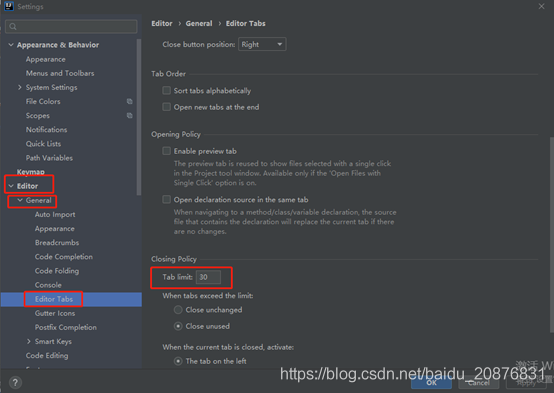Collapse the Editor tree section
This screenshot has height=393, width=554.
click(x=11, y=186)
